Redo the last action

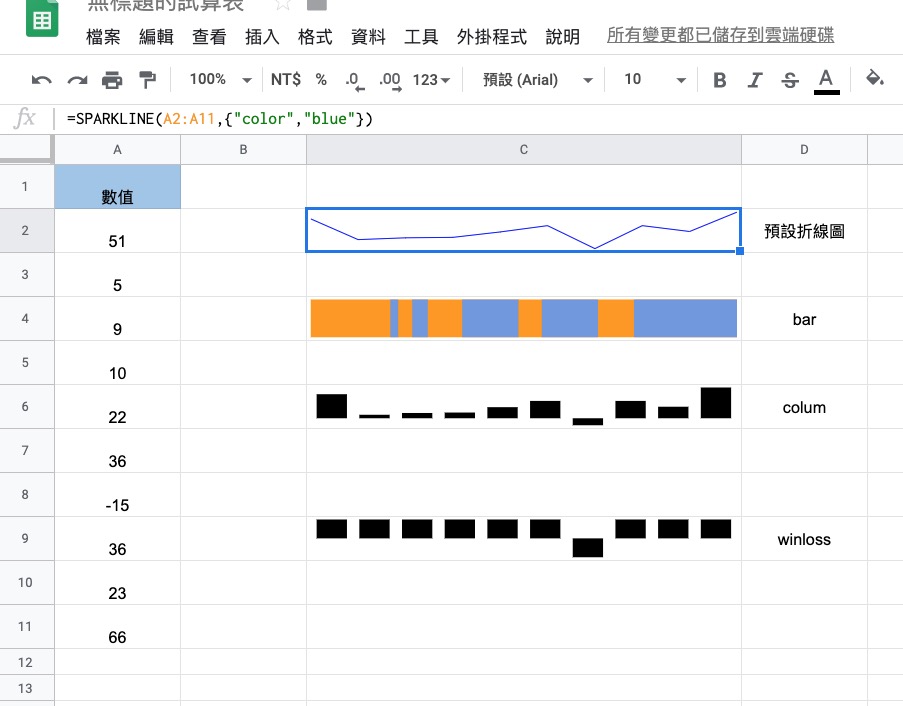[77, 79]
